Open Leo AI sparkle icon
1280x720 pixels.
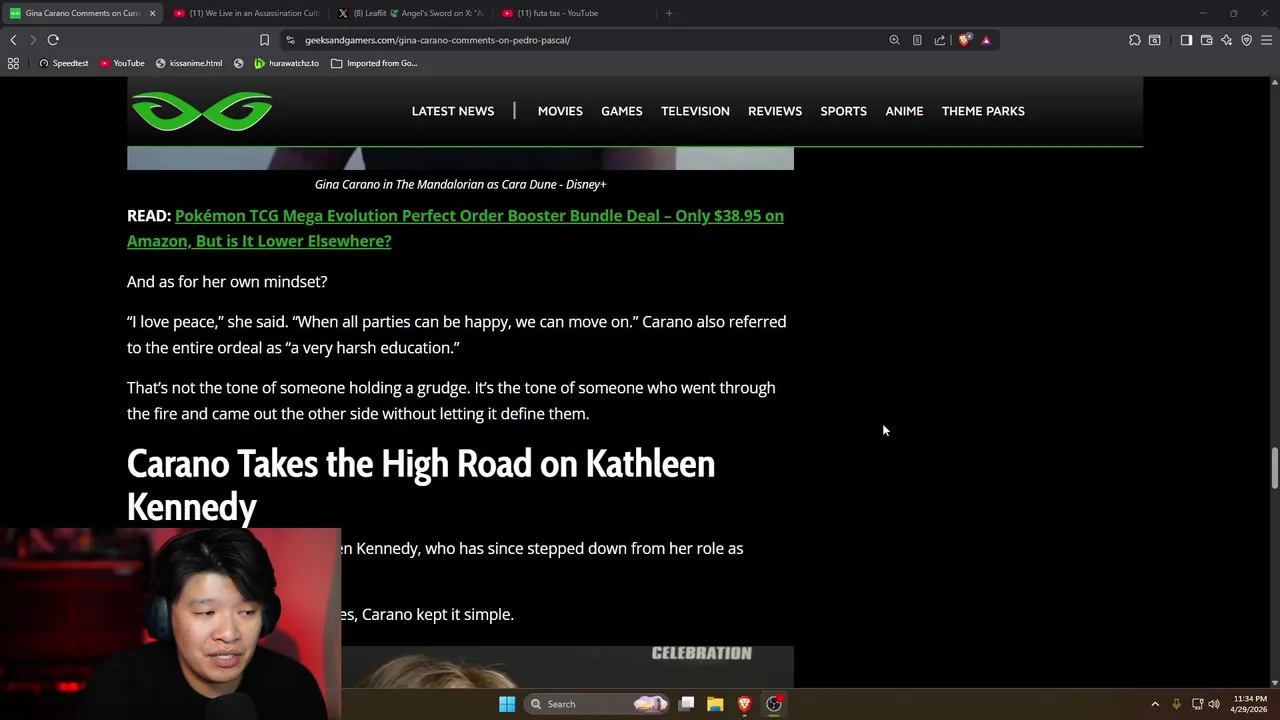pos(1226,40)
